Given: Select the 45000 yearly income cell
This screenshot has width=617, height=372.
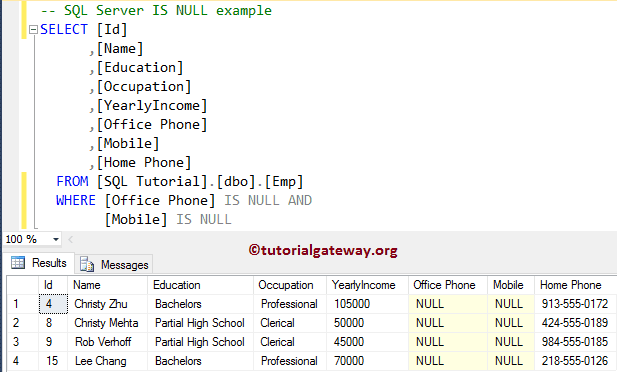Looking at the screenshot, I should [367, 342].
